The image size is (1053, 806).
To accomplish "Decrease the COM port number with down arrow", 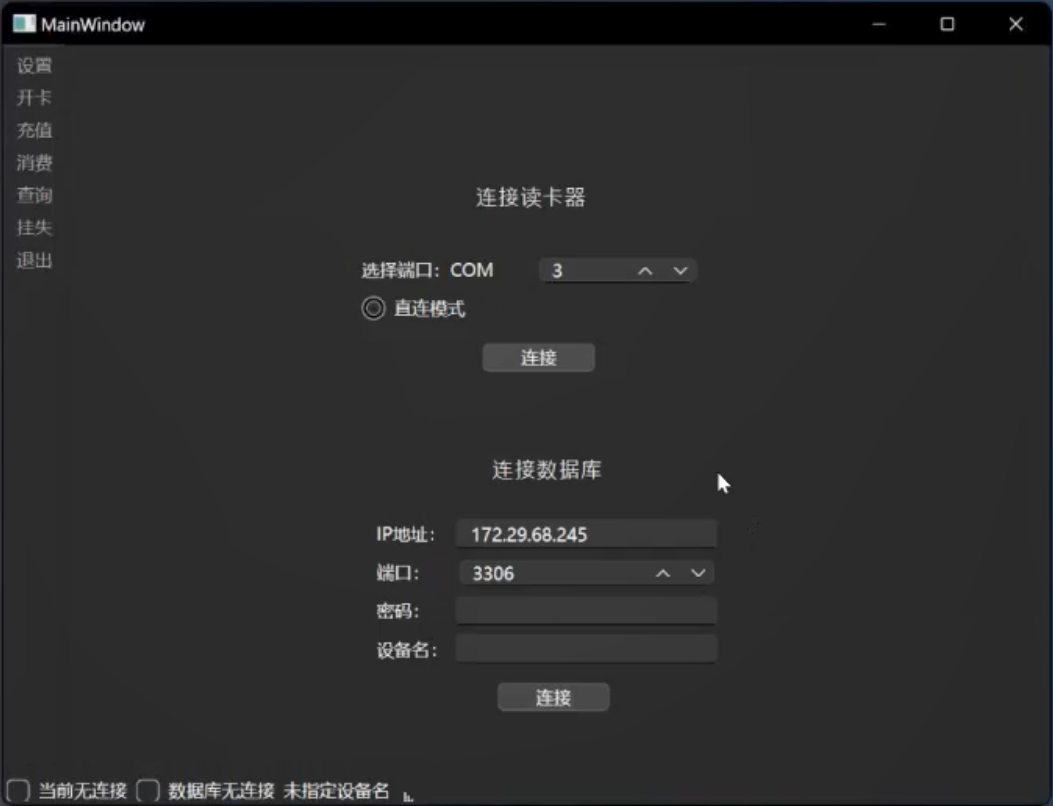I will (x=680, y=271).
